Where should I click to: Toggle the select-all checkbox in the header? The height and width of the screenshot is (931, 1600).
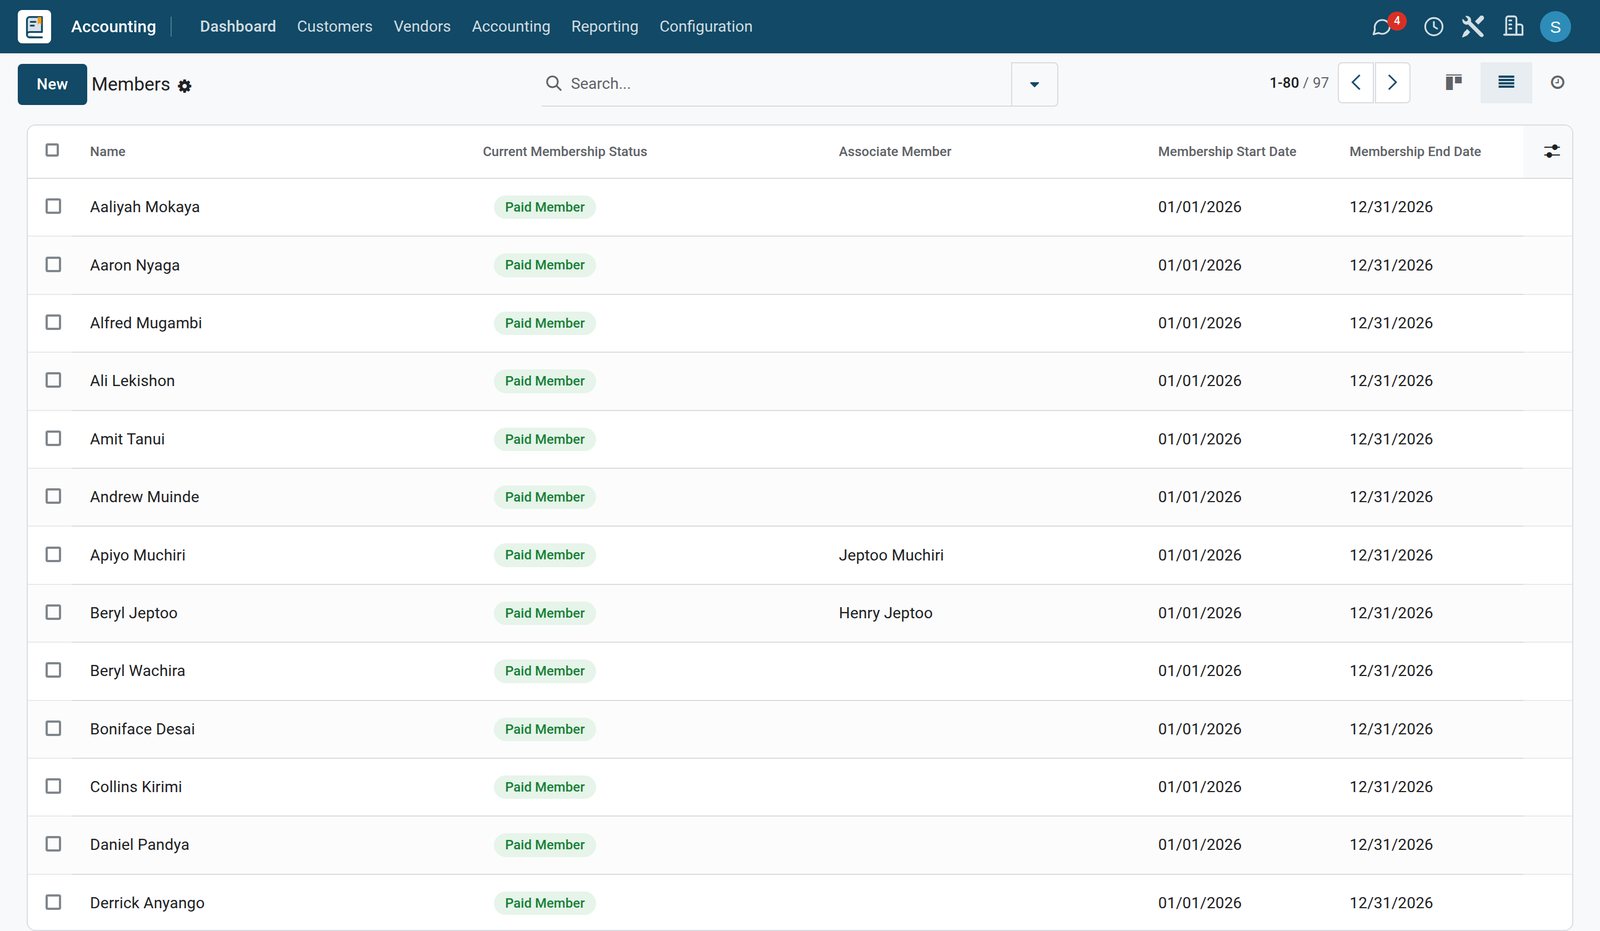pos(53,151)
